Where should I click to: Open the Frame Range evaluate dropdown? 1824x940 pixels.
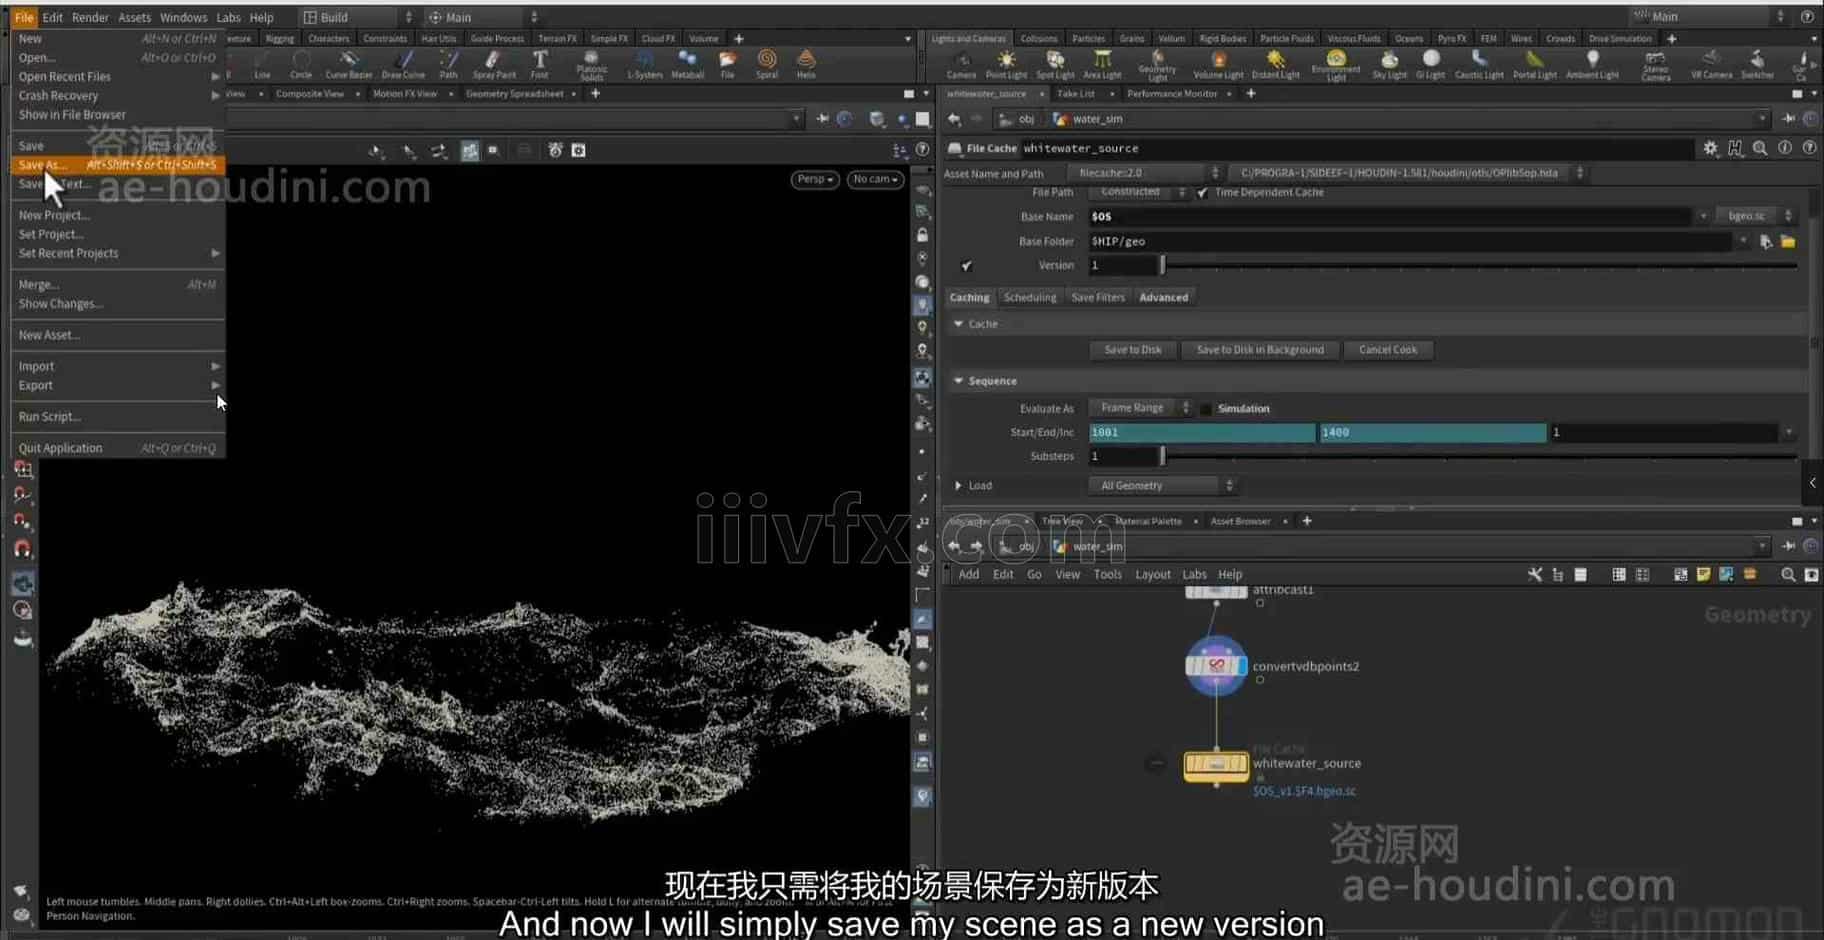pyautogui.click(x=1141, y=408)
